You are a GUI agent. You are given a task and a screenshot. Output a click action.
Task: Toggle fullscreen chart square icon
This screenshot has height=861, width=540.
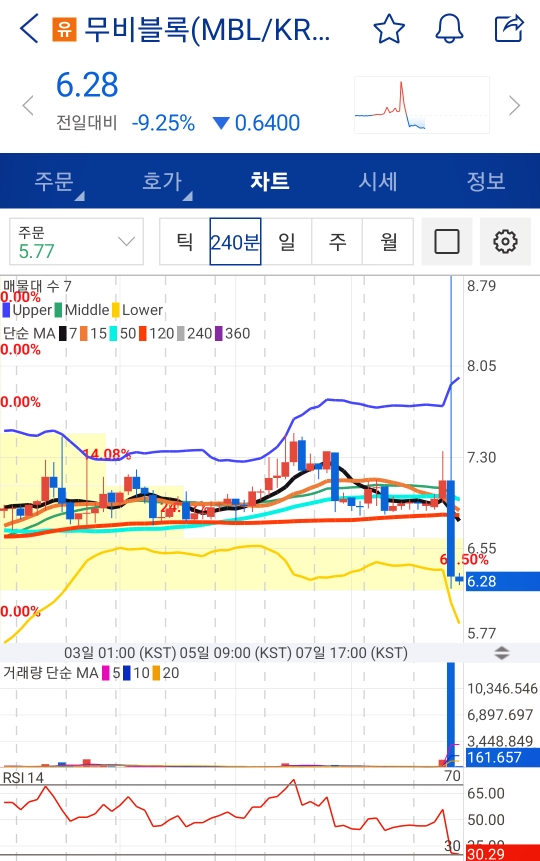click(447, 242)
